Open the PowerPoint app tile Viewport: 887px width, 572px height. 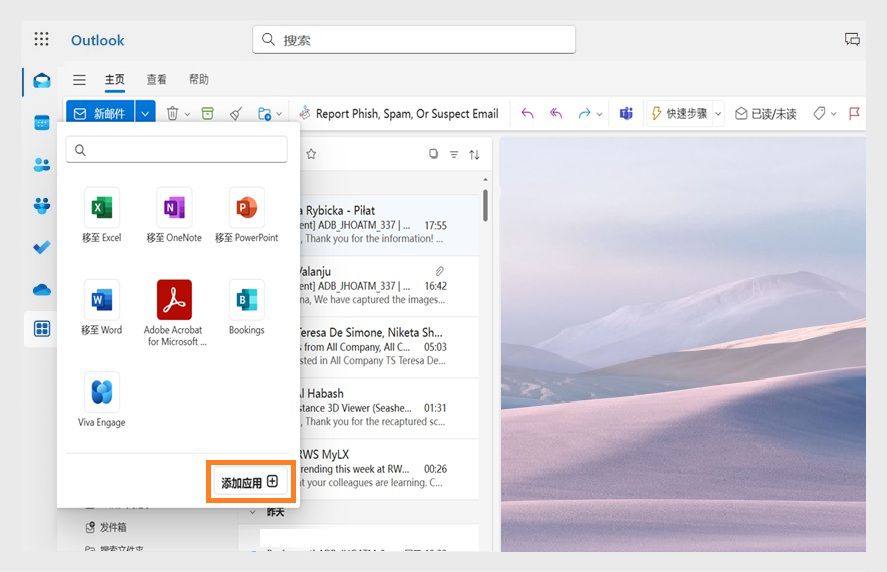(247, 216)
